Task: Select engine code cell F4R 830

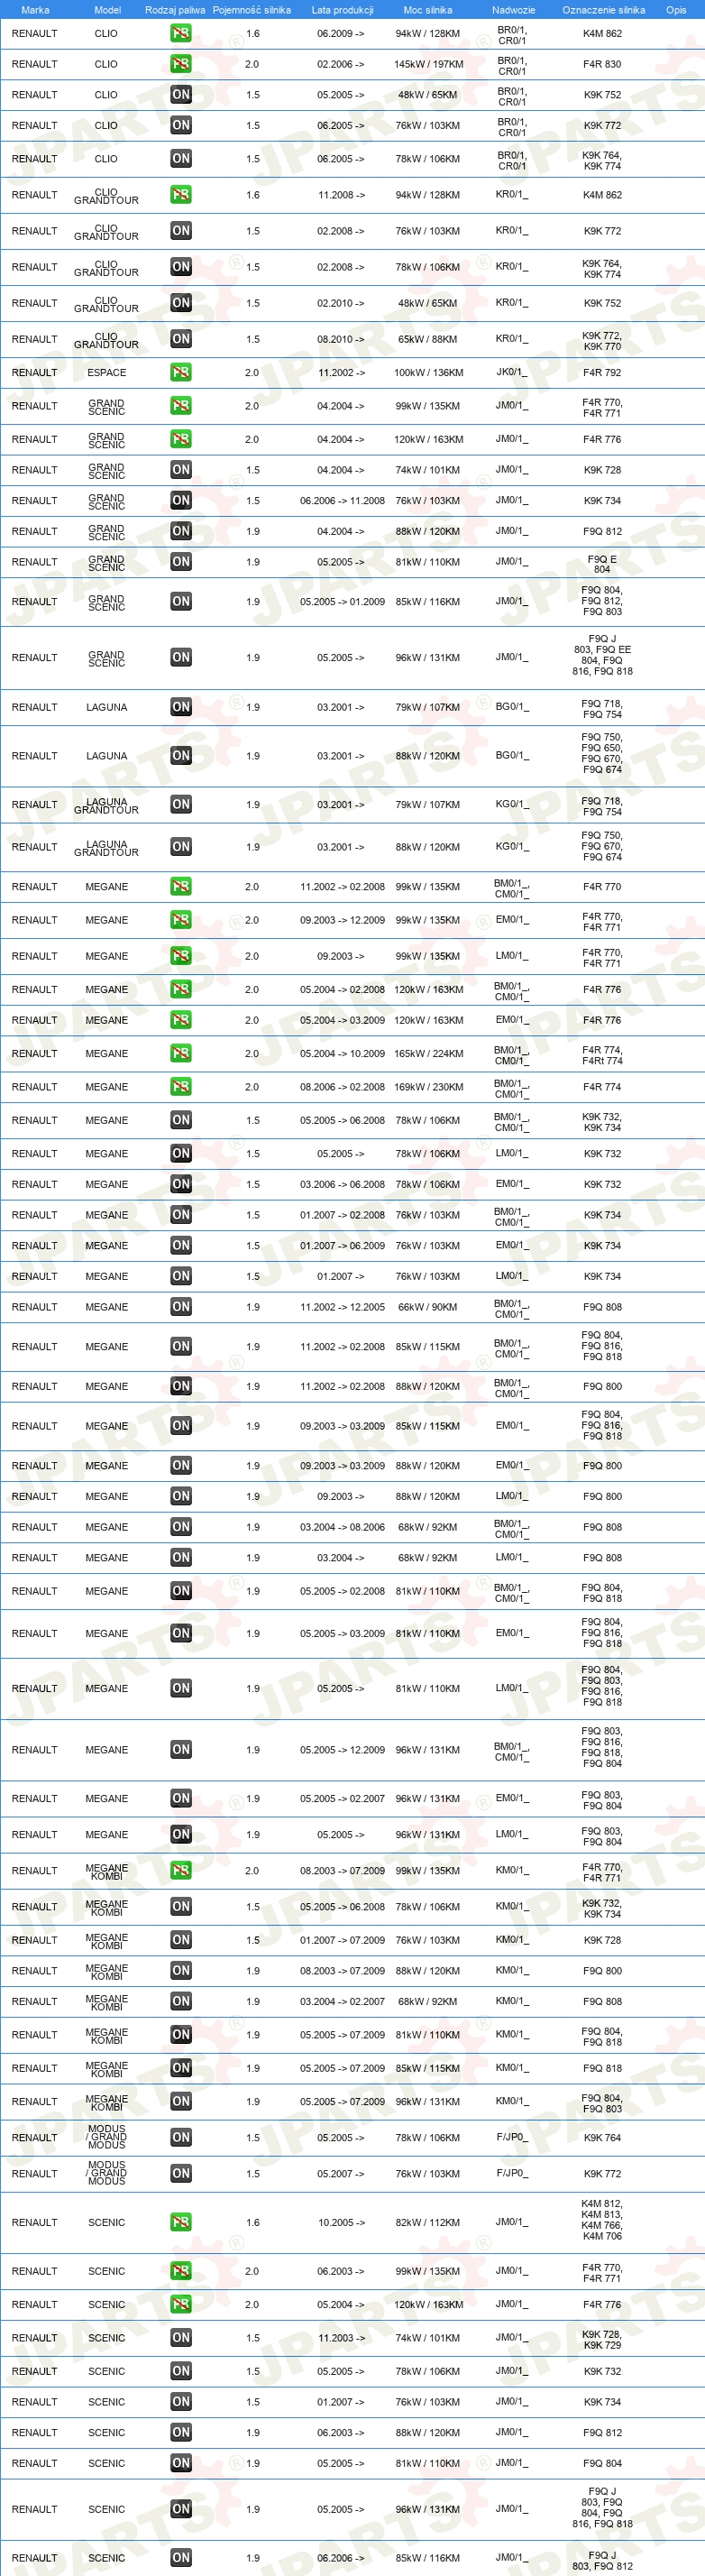Action: click(x=602, y=64)
